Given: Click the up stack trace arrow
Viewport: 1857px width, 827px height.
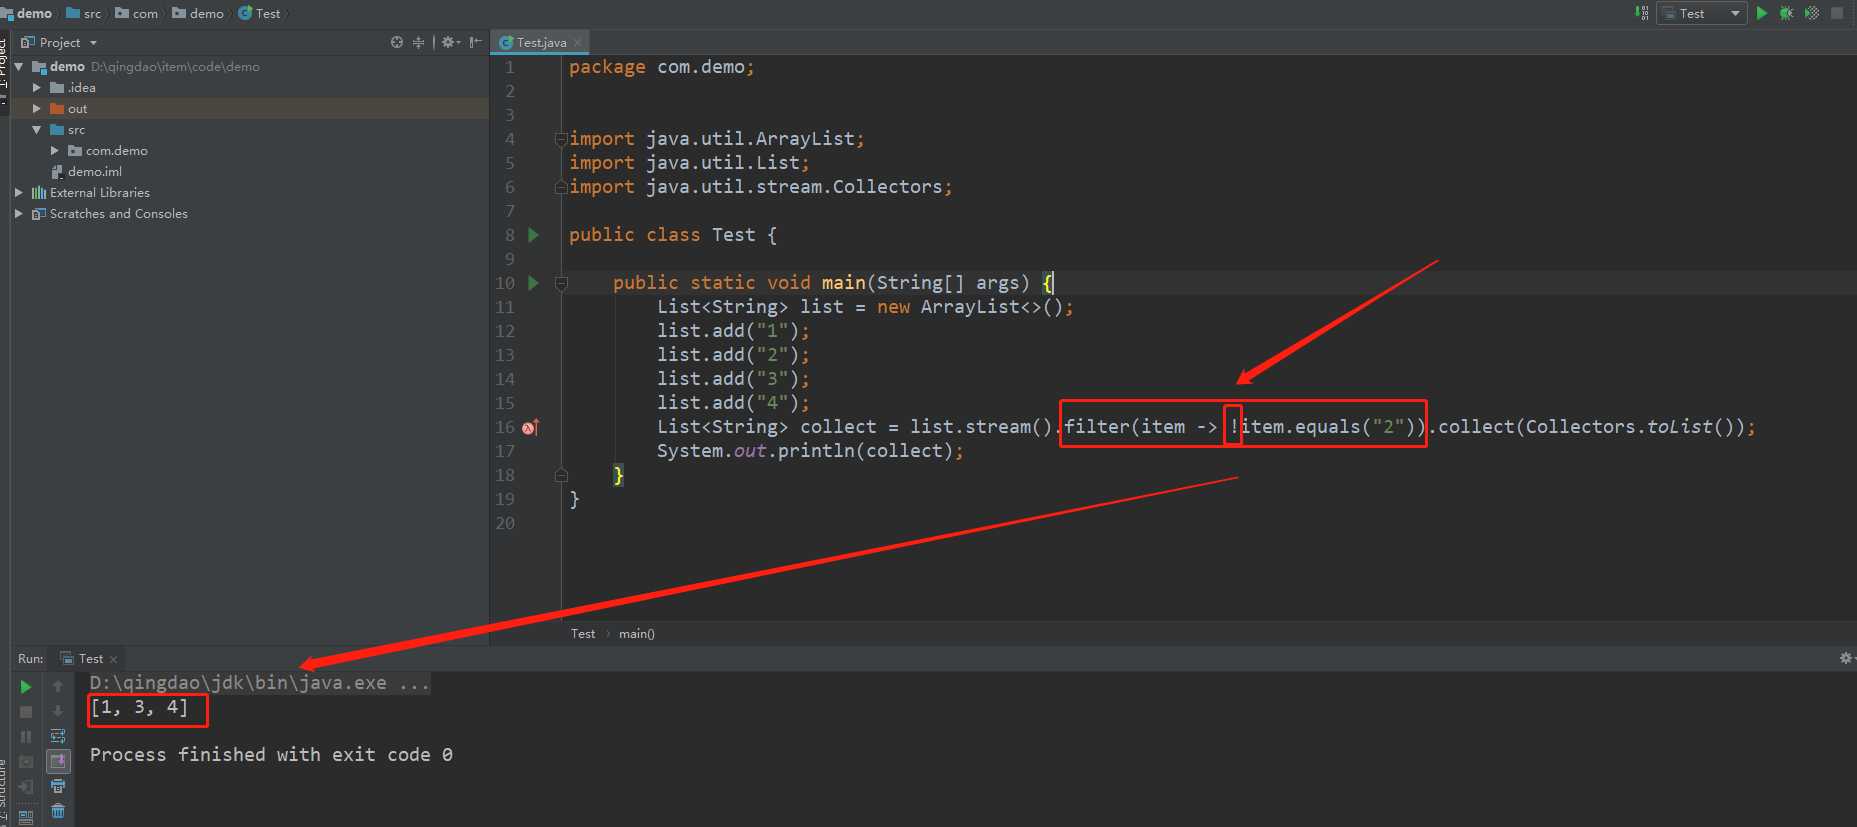Looking at the screenshot, I should 58,687.
